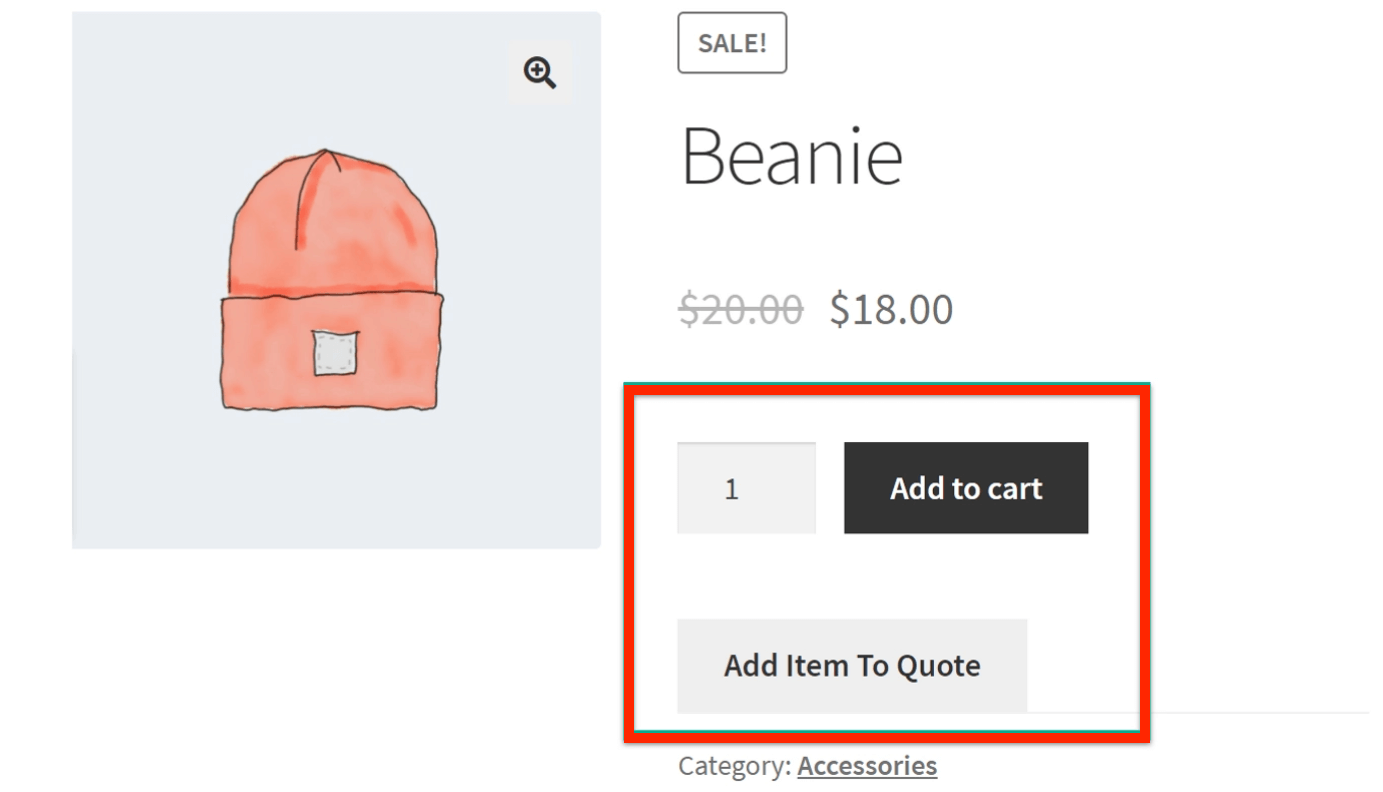Click the crossed-out $20.00 price
Viewport: 1383px width, 792px height.
(740, 309)
